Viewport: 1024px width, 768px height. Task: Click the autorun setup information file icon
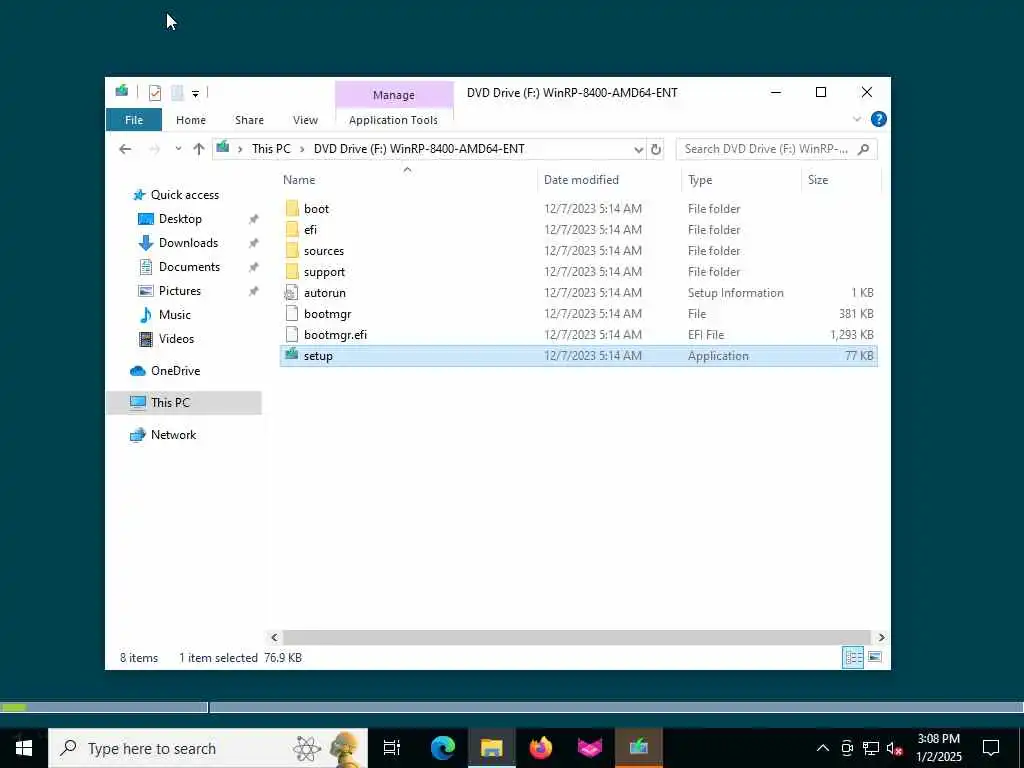tap(292, 293)
